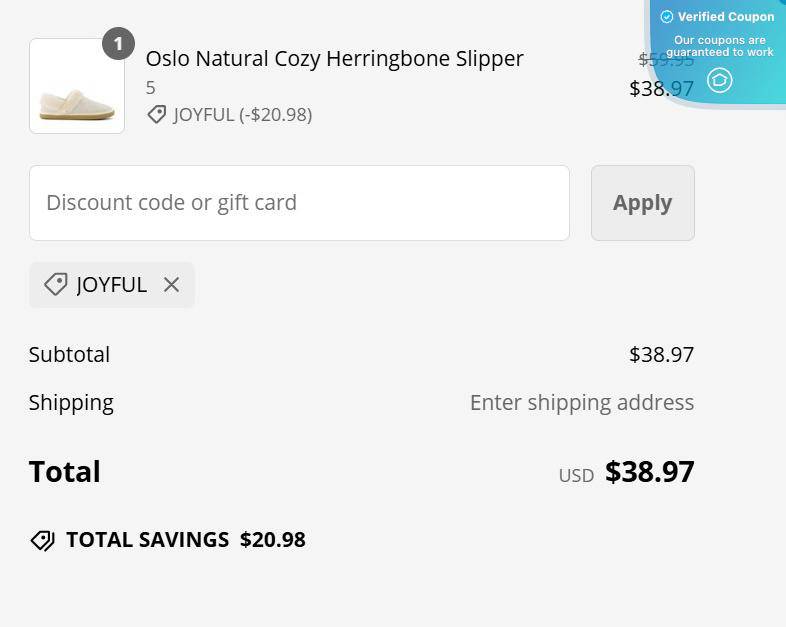Click the crossed-out original price $59.95
Image resolution: width=786 pixels, height=627 pixels.
coord(665,60)
